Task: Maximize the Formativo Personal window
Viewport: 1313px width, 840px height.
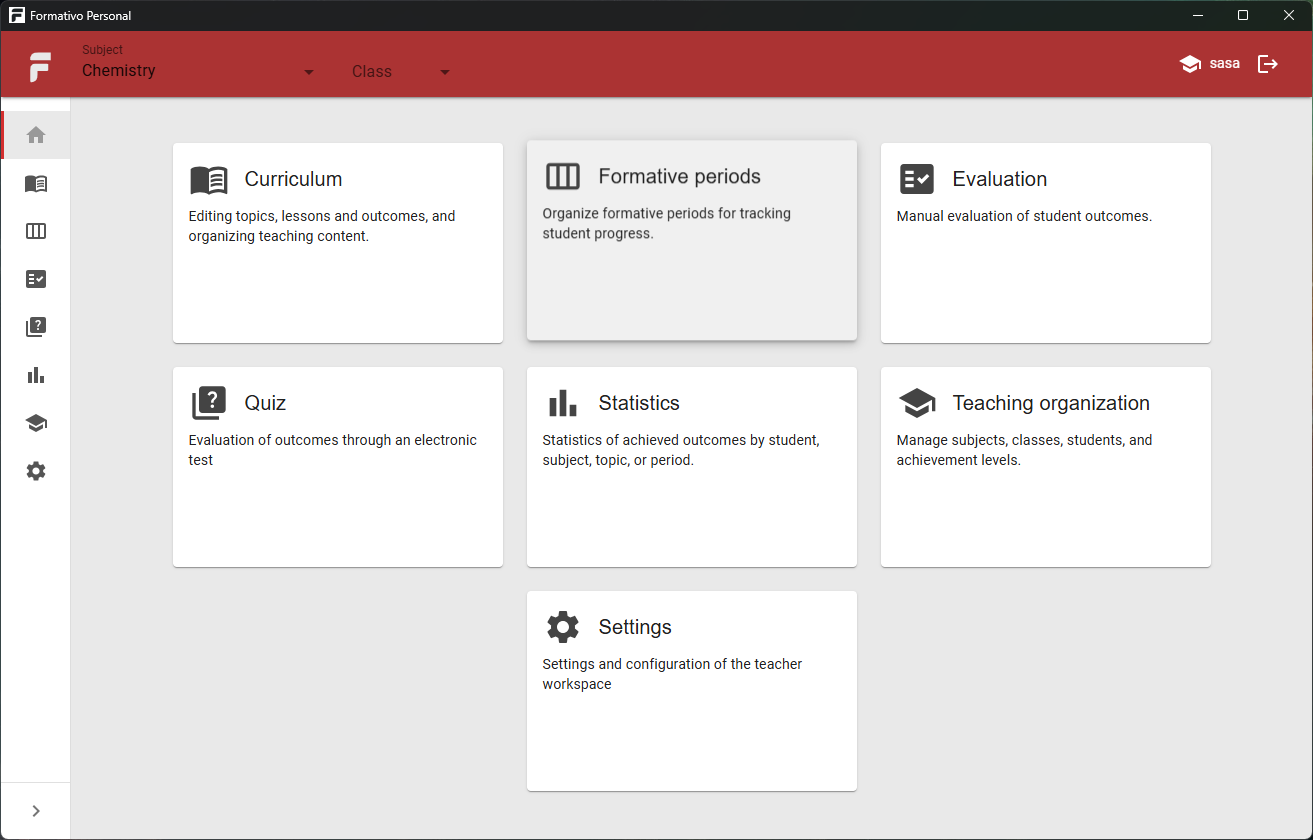Action: point(1243,15)
